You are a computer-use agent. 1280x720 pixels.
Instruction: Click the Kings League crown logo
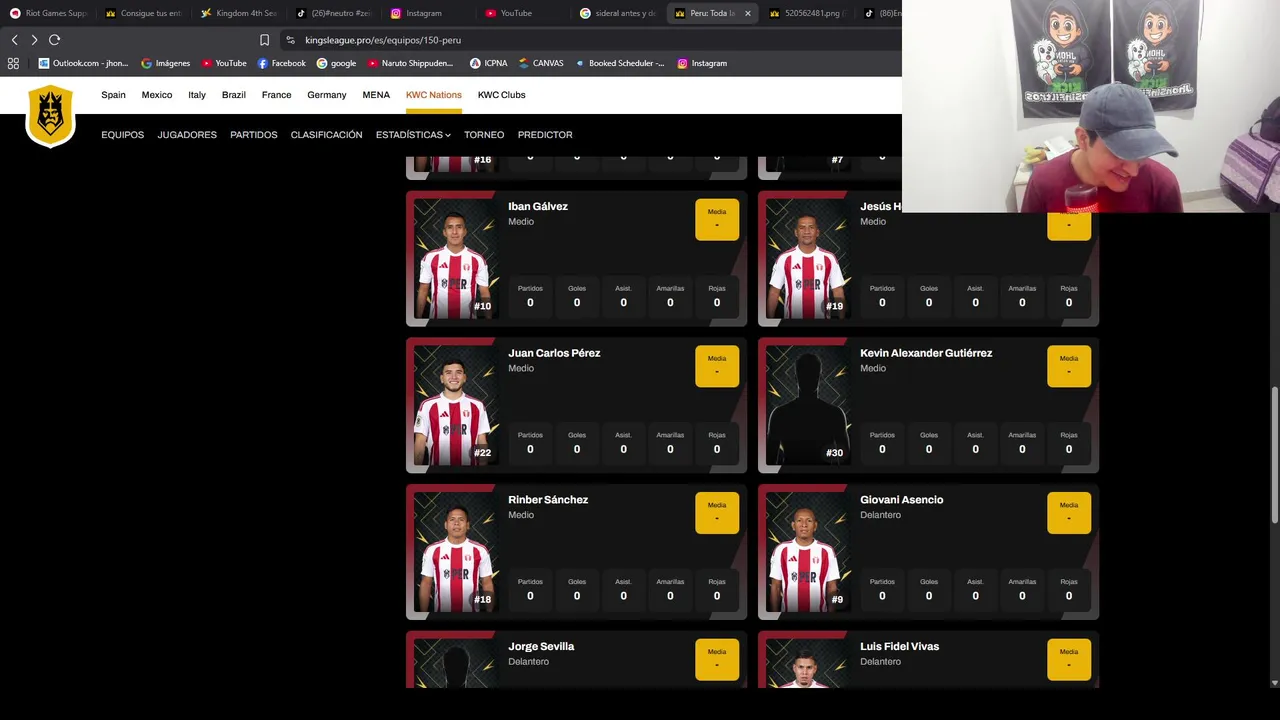(x=50, y=115)
